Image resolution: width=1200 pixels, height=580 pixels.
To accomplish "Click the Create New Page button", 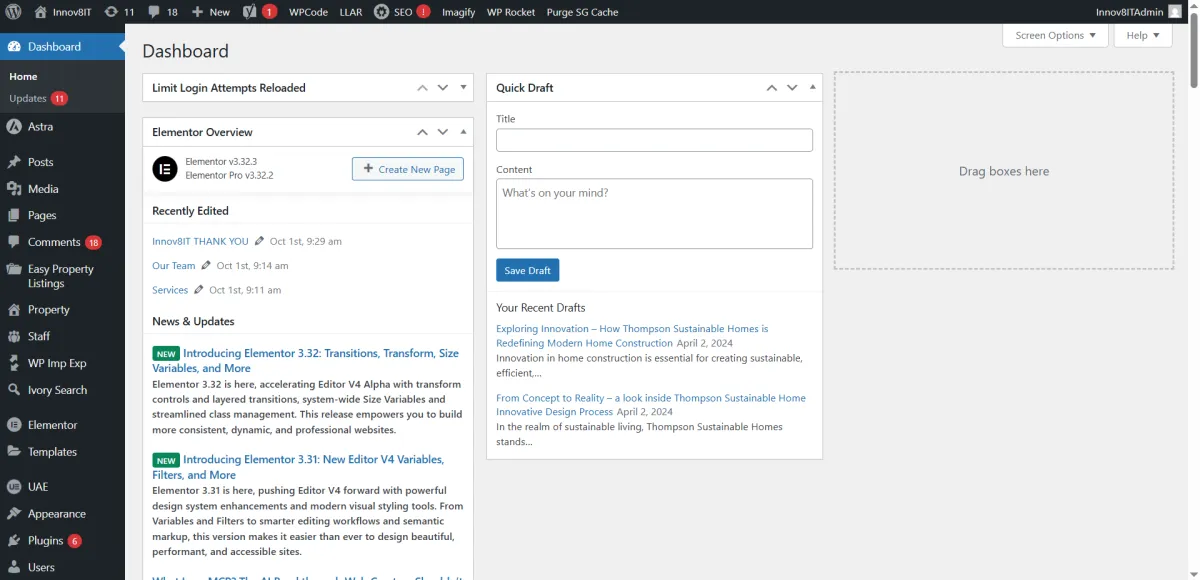I will pyautogui.click(x=407, y=169).
